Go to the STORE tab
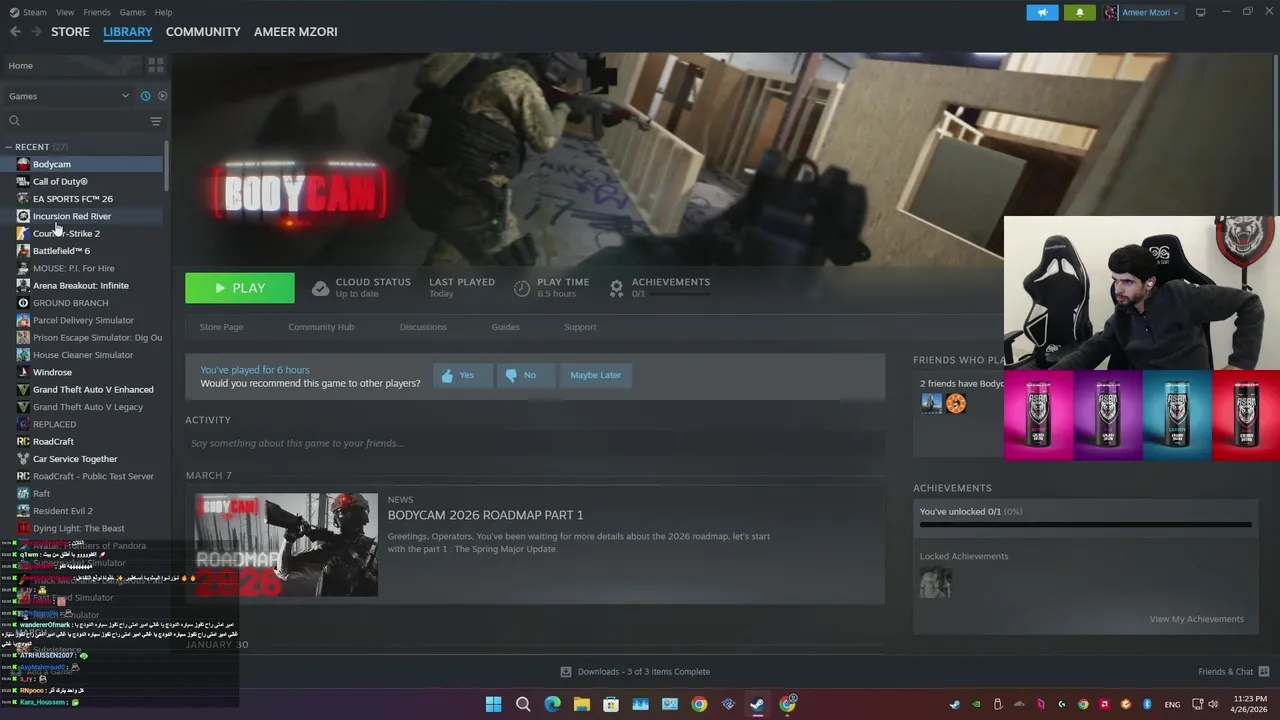The width and height of the screenshot is (1280, 720). pyautogui.click(x=70, y=32)
